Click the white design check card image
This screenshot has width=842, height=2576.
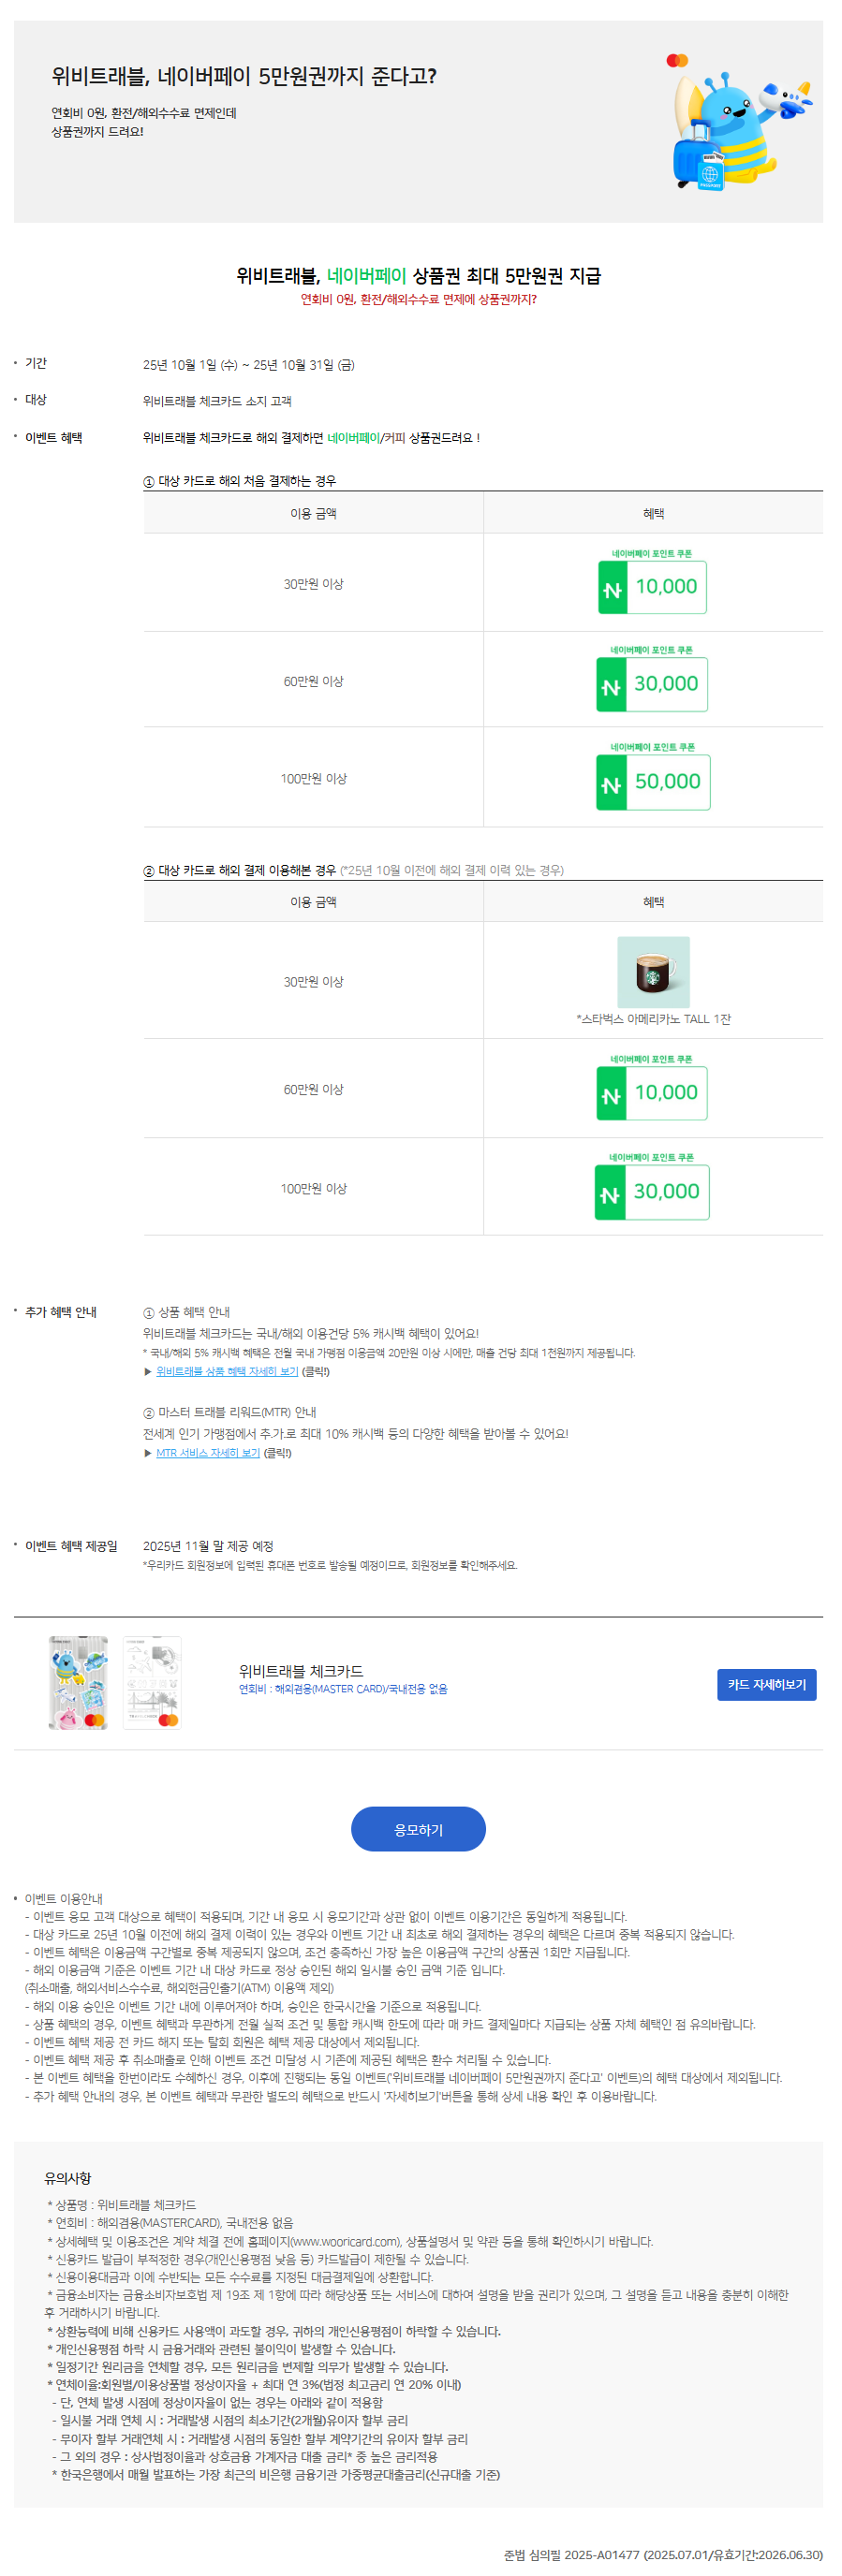[x=152, y=1683]
